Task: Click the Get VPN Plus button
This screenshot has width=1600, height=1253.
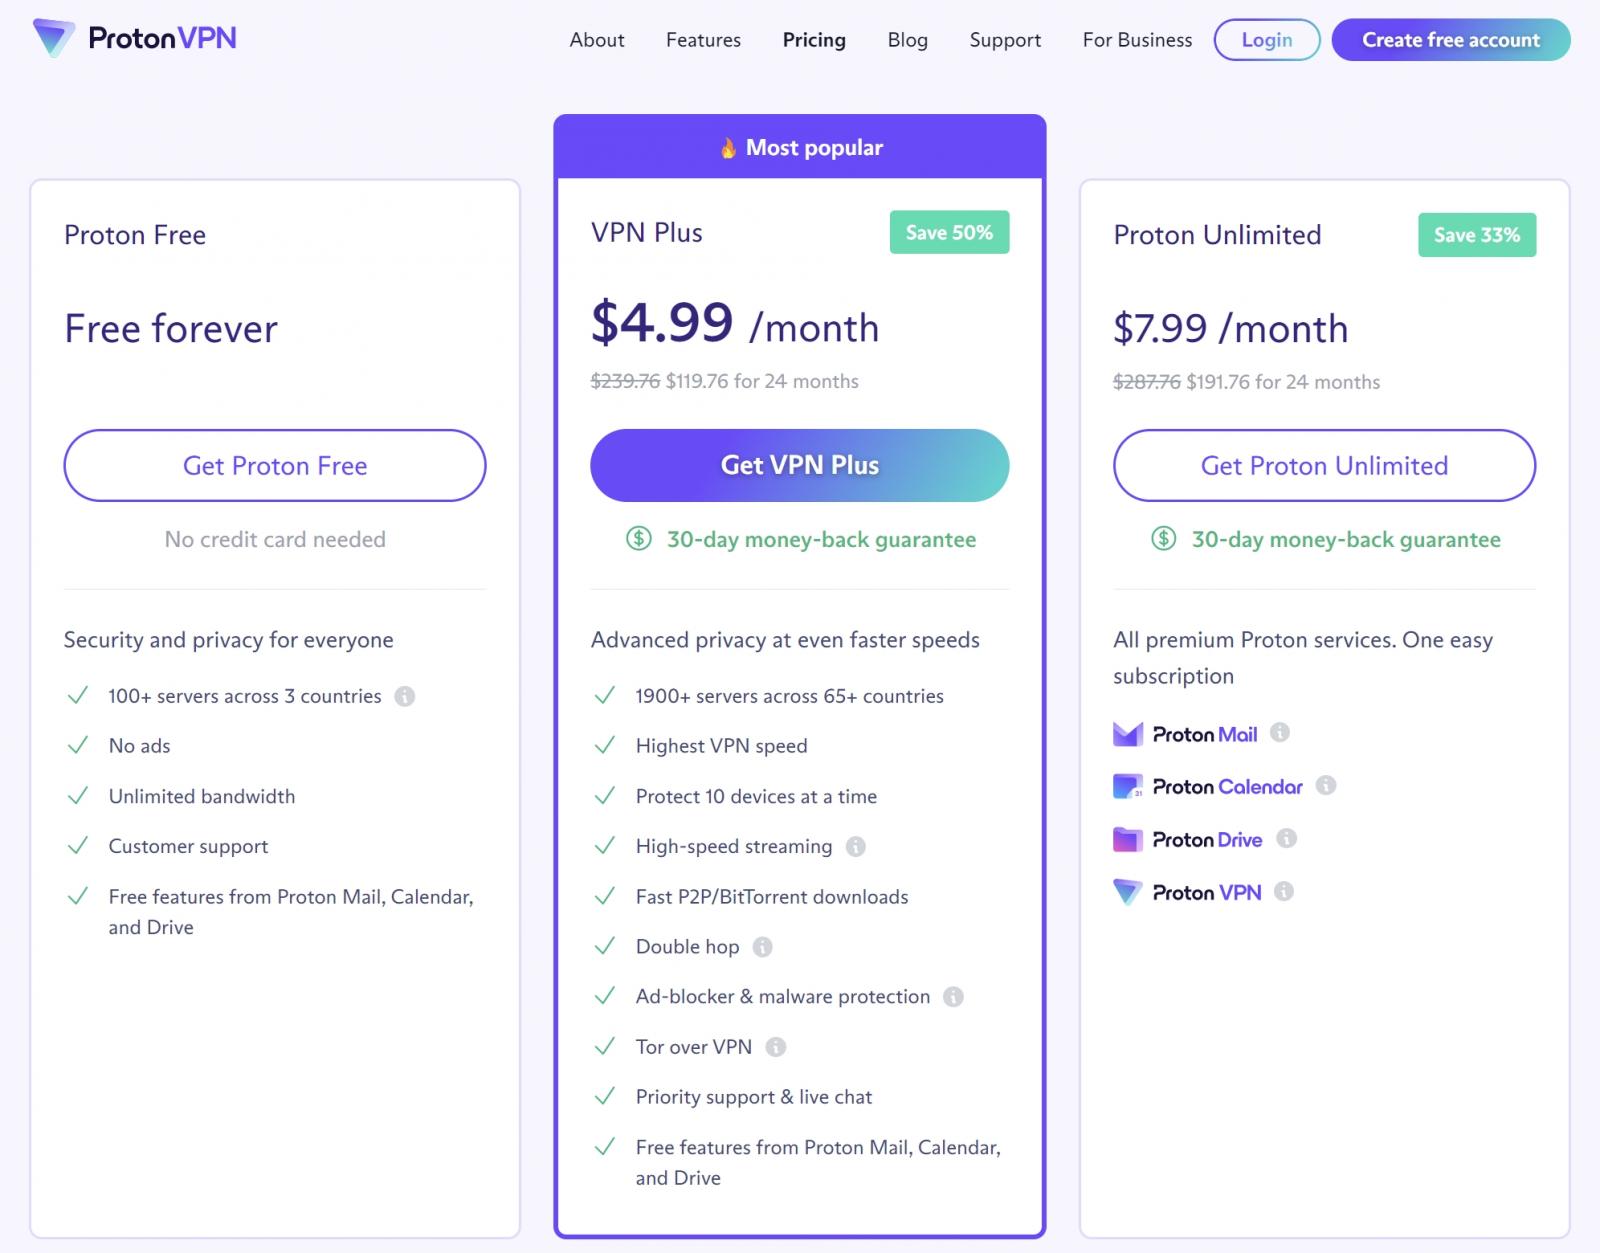Action: point(800,464)
